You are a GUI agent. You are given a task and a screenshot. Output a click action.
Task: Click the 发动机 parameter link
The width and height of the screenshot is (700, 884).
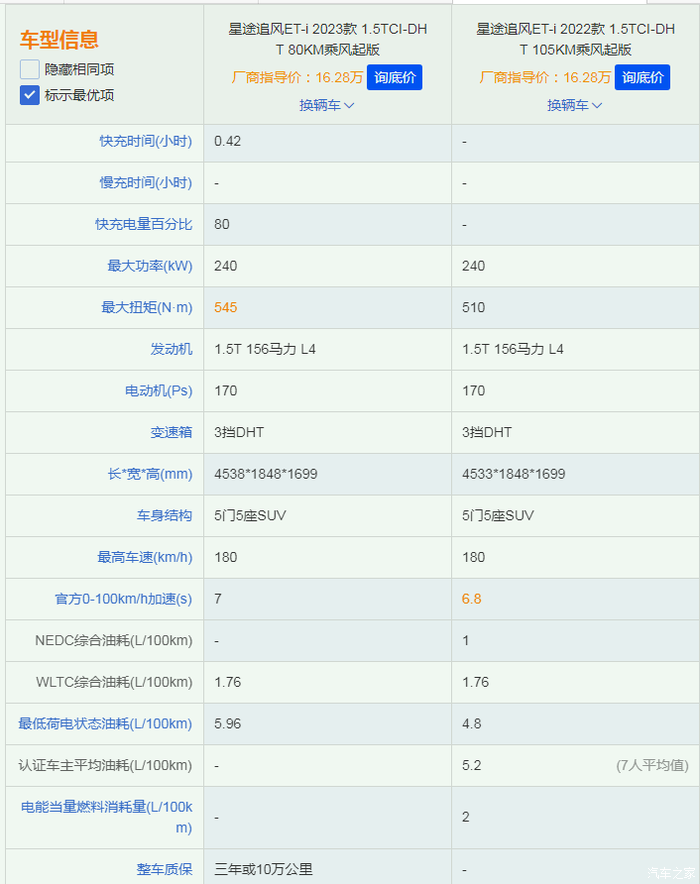coord(171,349)
